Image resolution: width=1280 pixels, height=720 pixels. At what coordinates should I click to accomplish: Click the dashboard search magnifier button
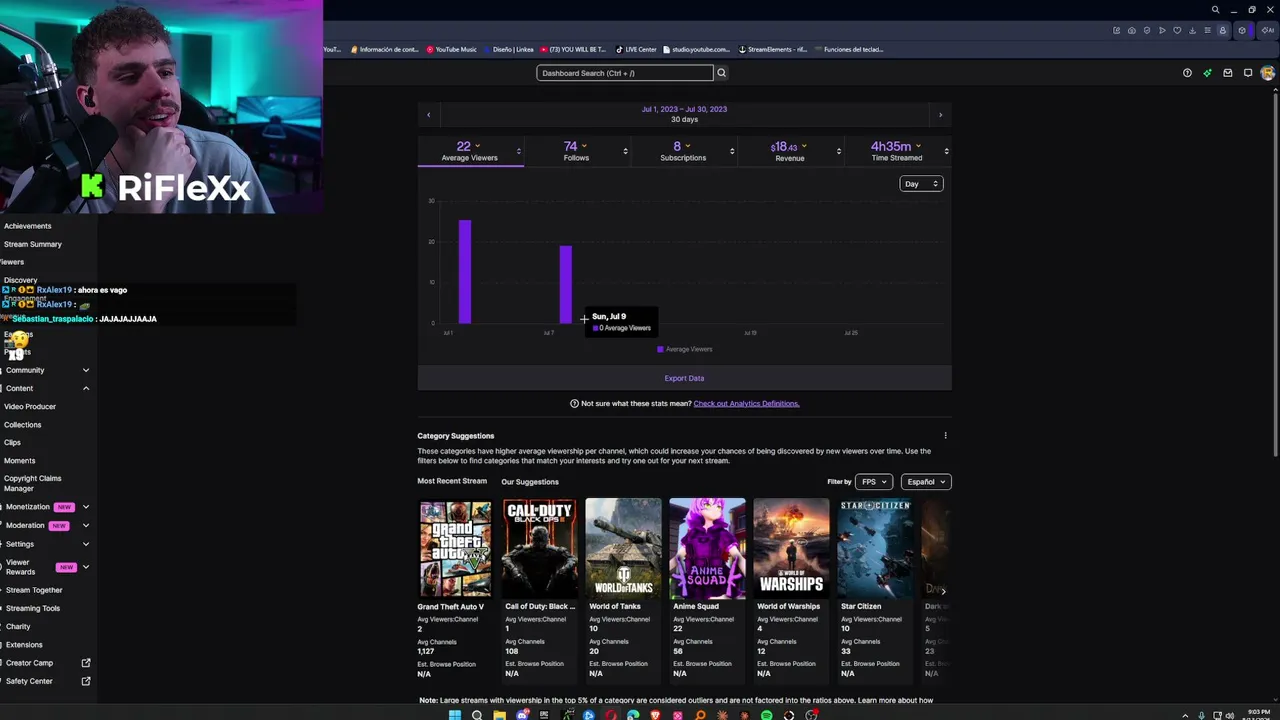click(721, 73)
